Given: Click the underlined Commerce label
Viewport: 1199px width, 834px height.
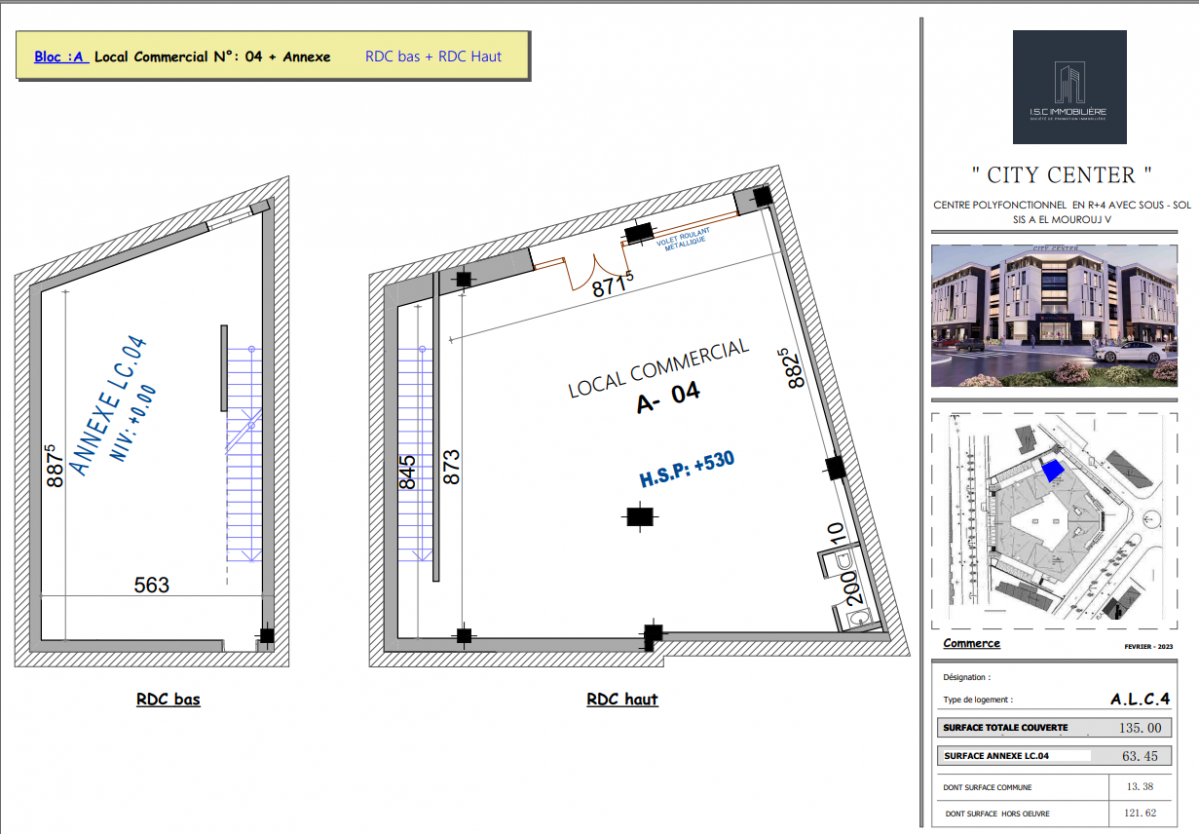Looking at the screenshot, I should point(971,643).
